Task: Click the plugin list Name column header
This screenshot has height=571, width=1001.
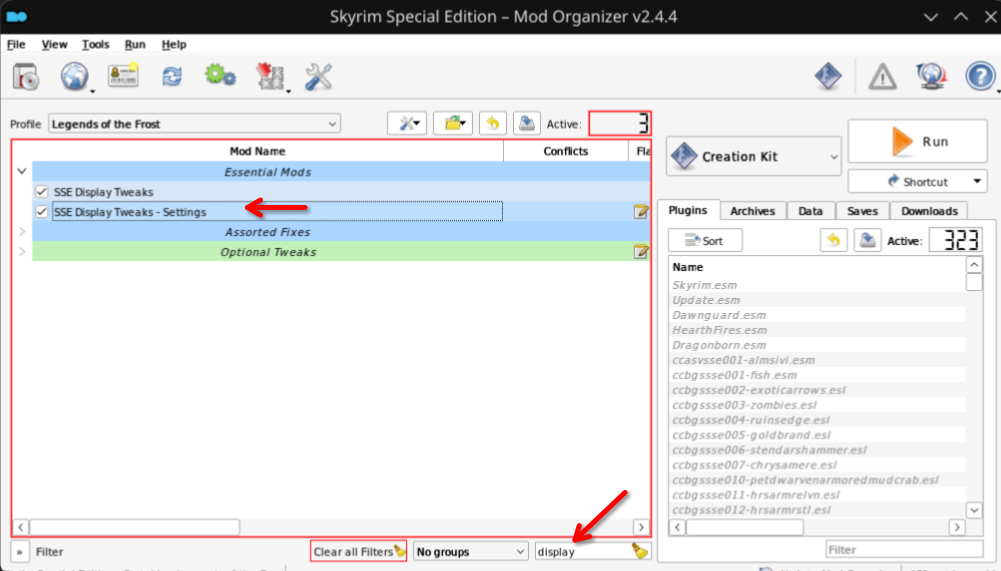Action: (x=818, y=267)
